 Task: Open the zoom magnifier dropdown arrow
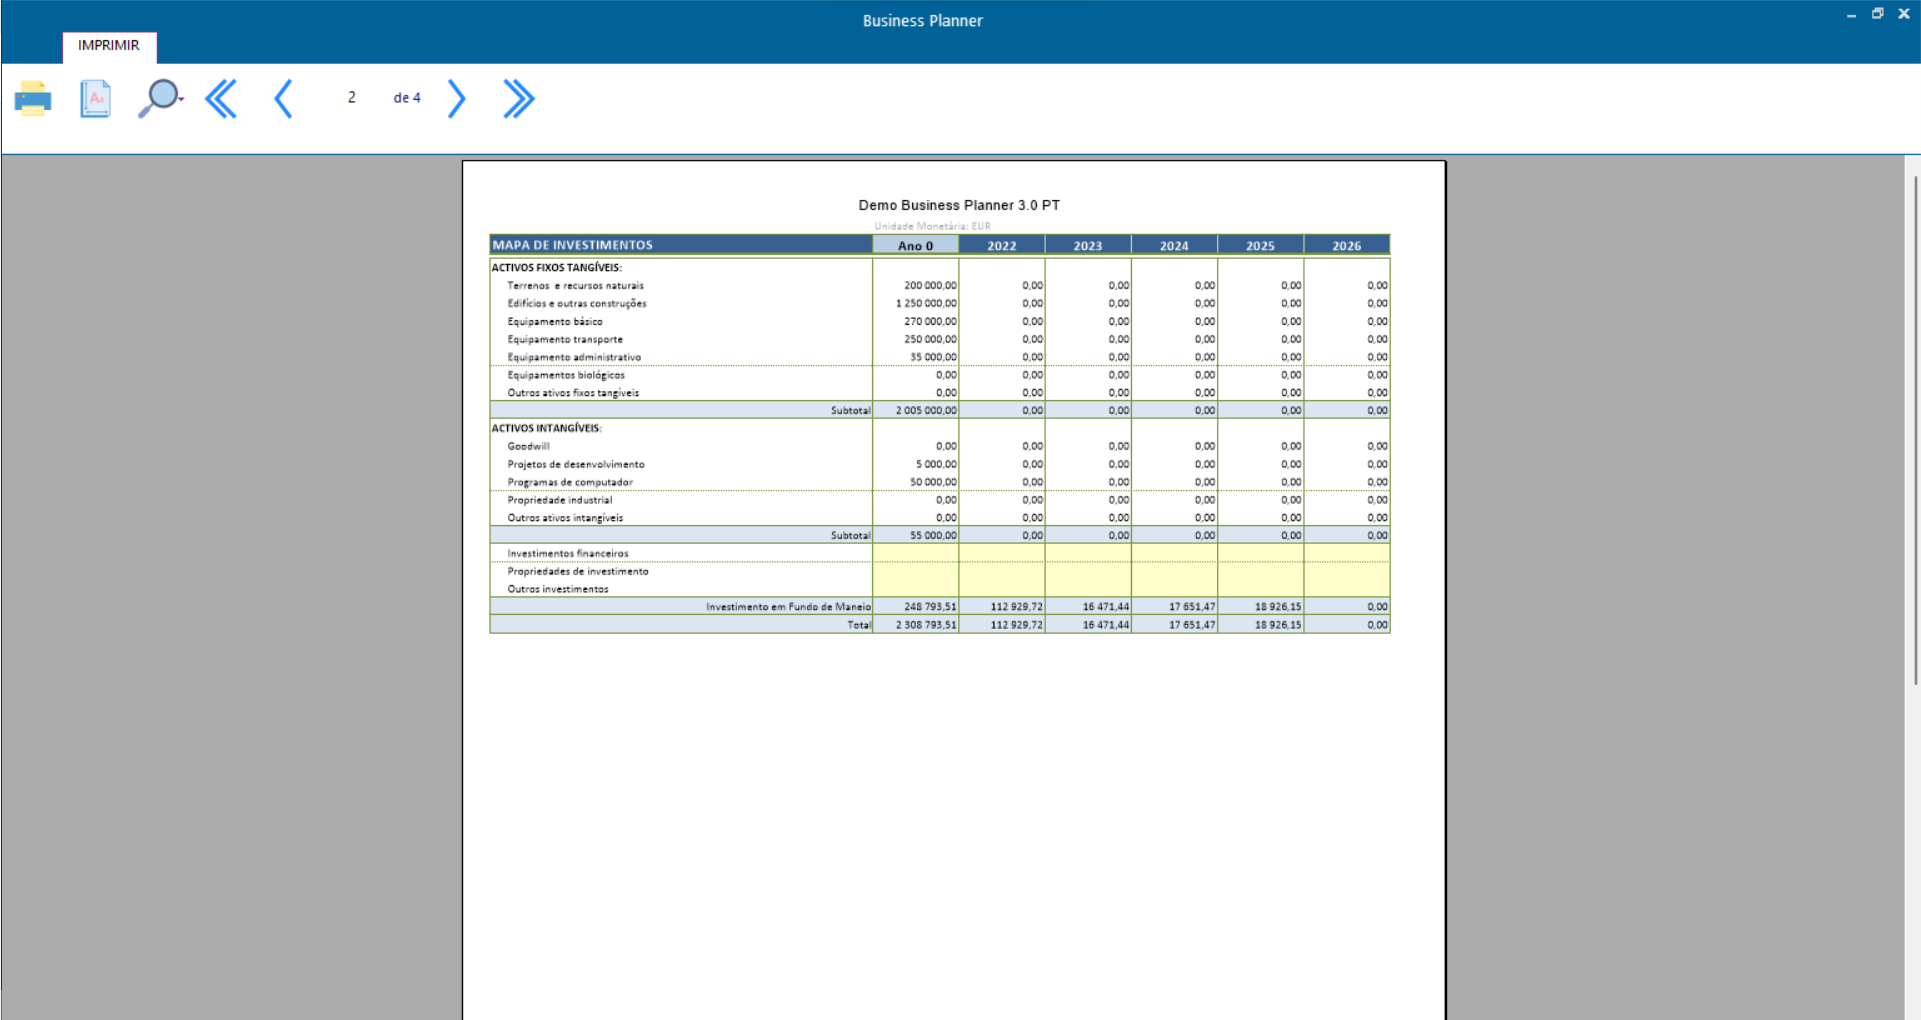pos(181,99)
